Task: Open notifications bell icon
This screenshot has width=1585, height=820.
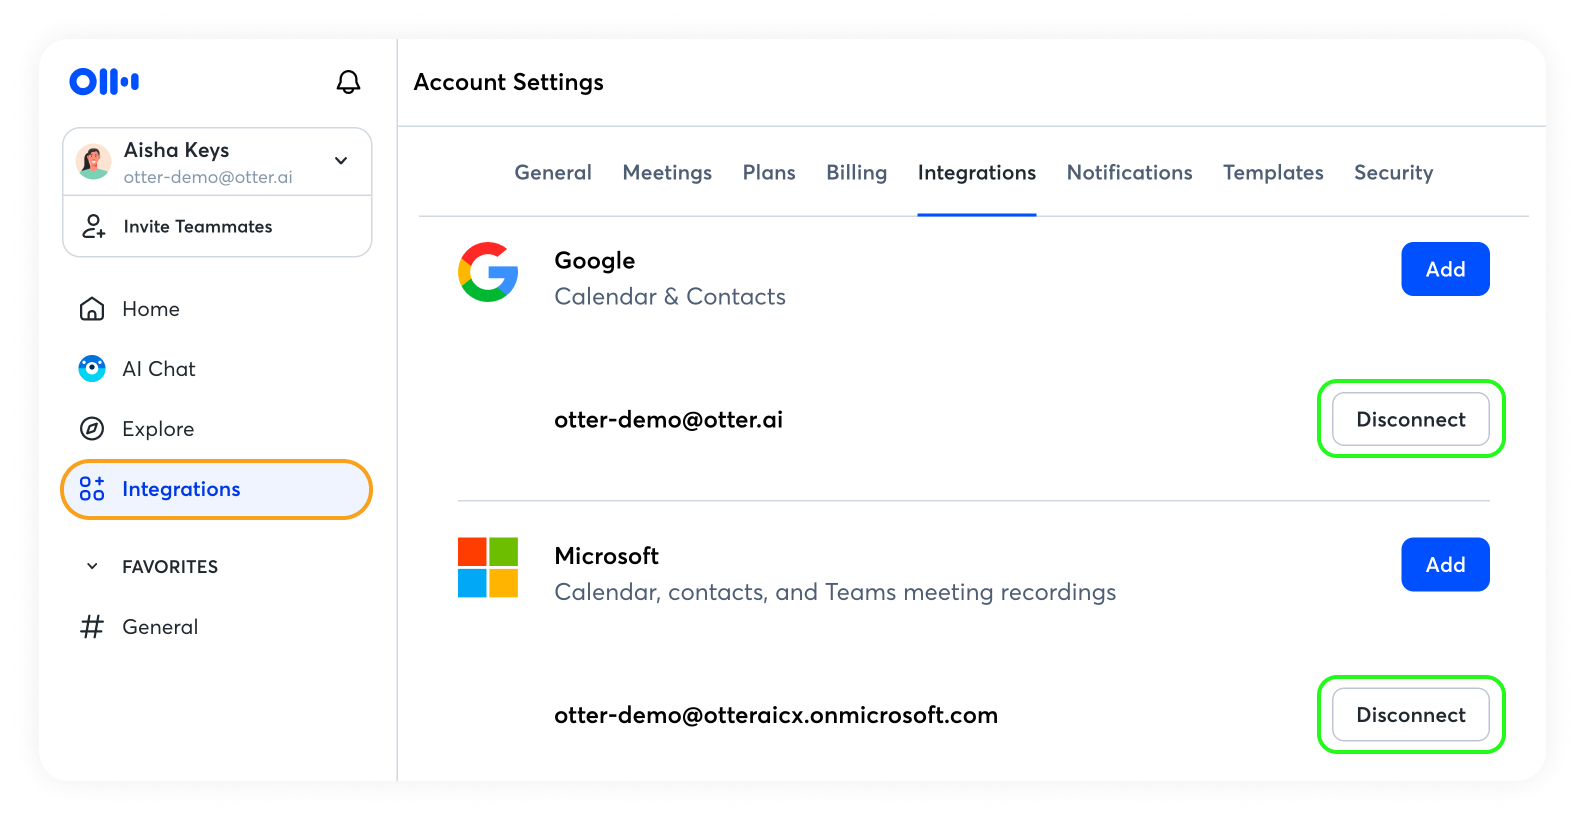Action: coord(348,82)
